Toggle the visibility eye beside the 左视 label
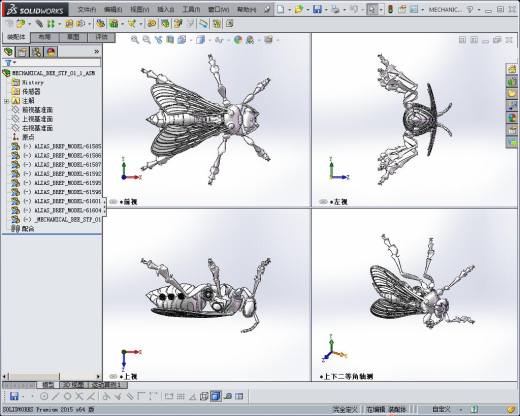 (x=323, y=202)
